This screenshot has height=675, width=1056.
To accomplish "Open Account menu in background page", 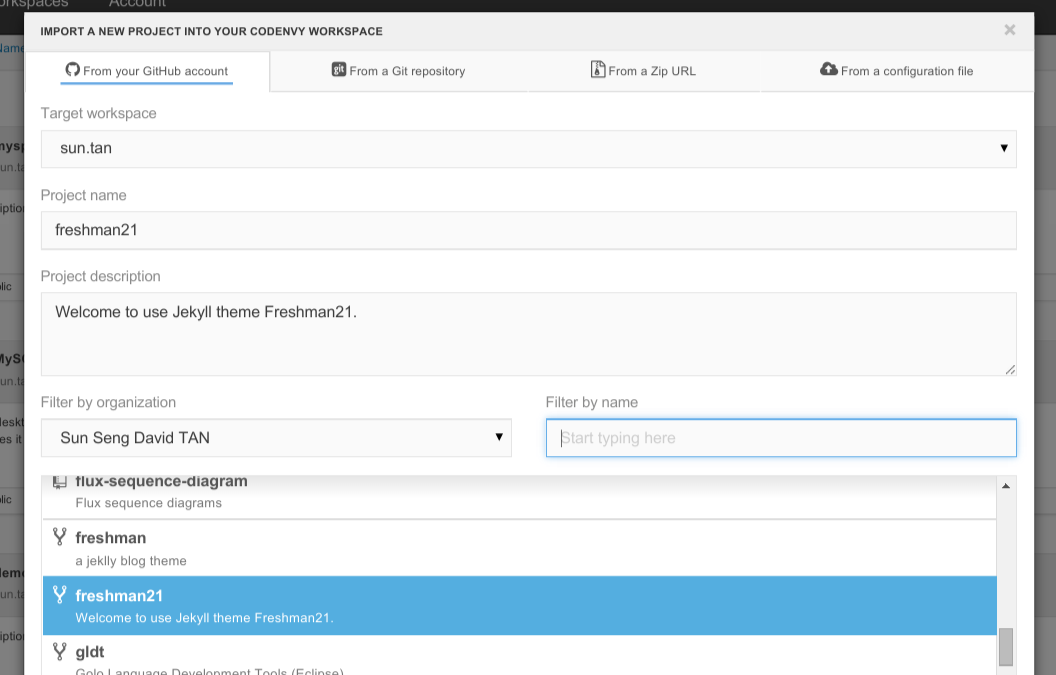I will pyautogui.click(x=137, y=3).
